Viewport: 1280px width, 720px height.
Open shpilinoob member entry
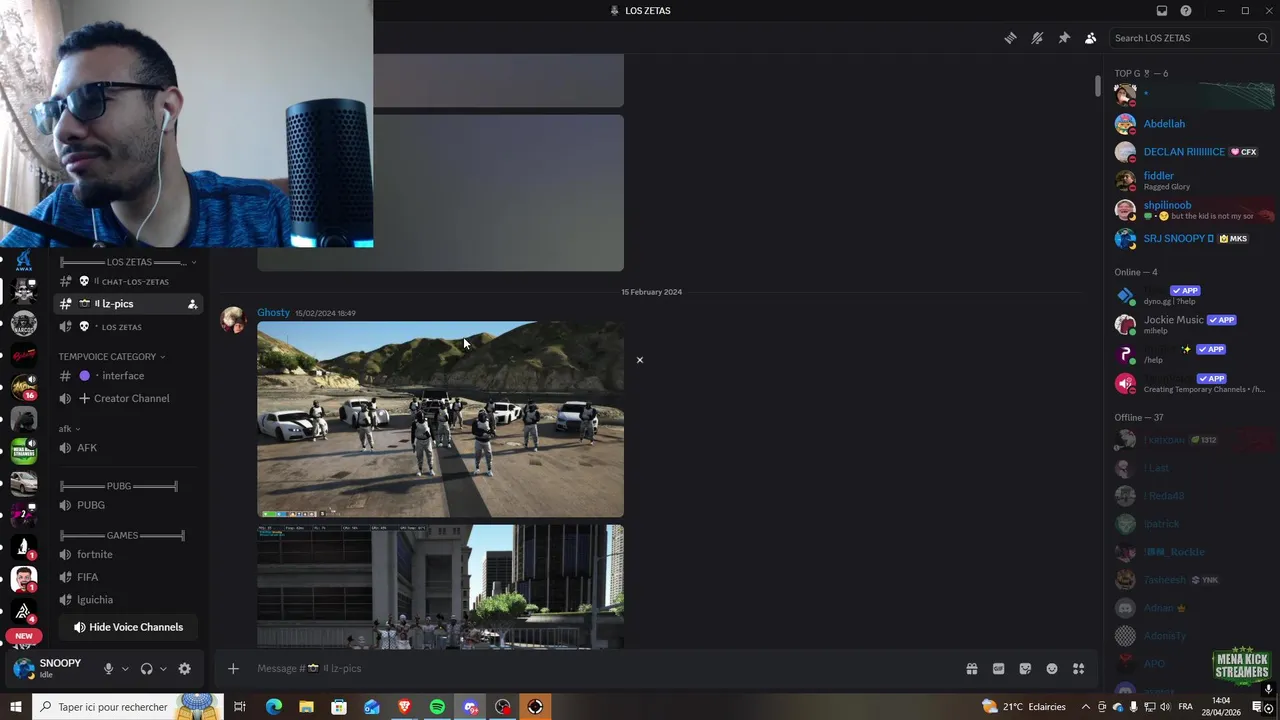click(1192, 210)
